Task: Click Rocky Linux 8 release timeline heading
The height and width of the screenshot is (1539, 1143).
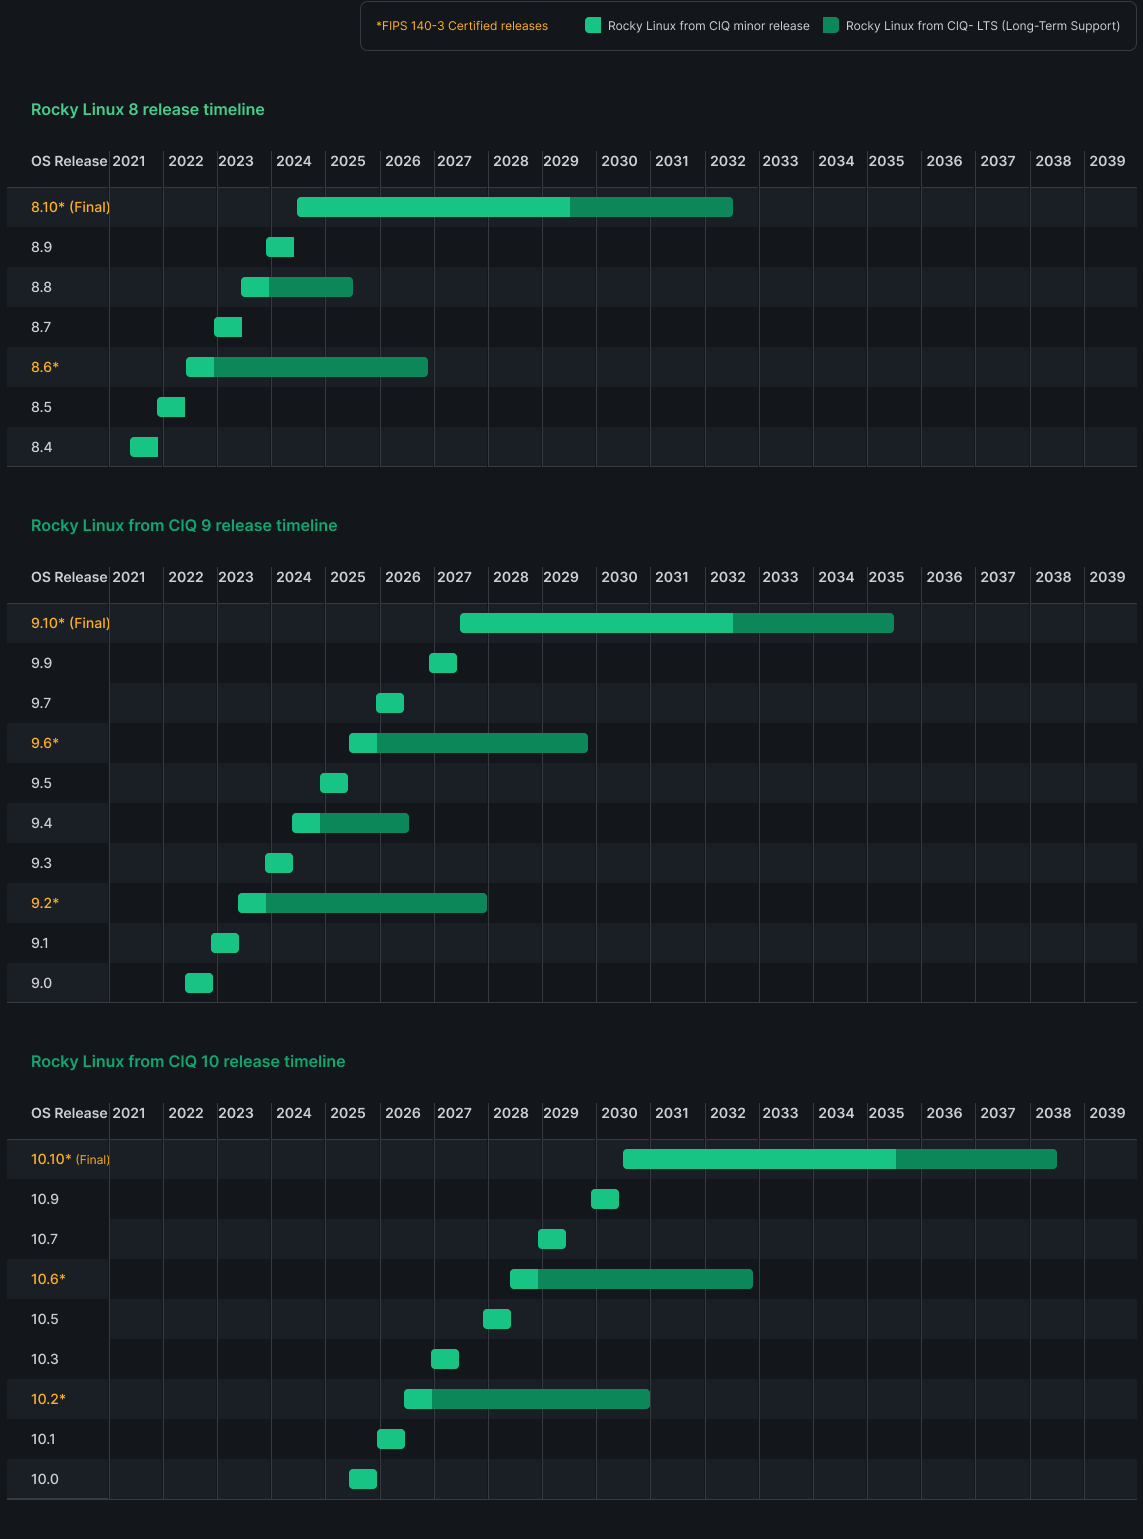Action: pos(148,109)
